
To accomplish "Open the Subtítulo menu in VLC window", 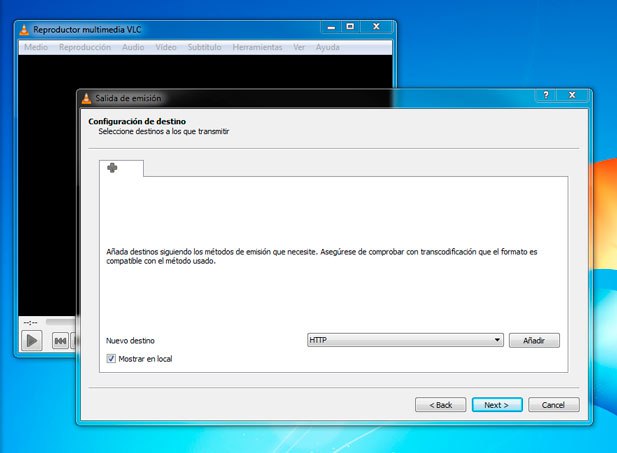I will (x=204, y=47).
